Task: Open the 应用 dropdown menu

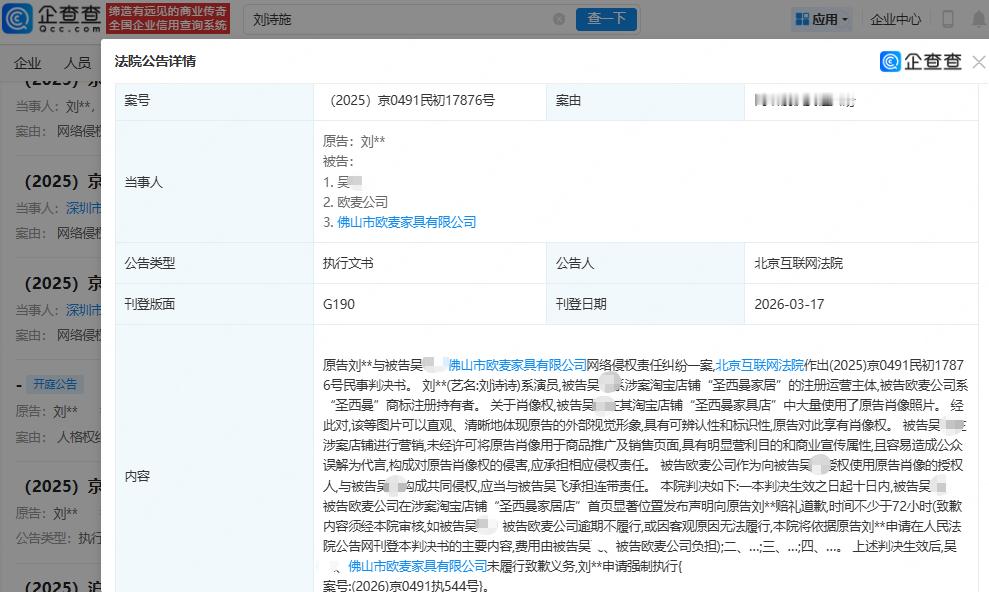Action: pos(822,18)
